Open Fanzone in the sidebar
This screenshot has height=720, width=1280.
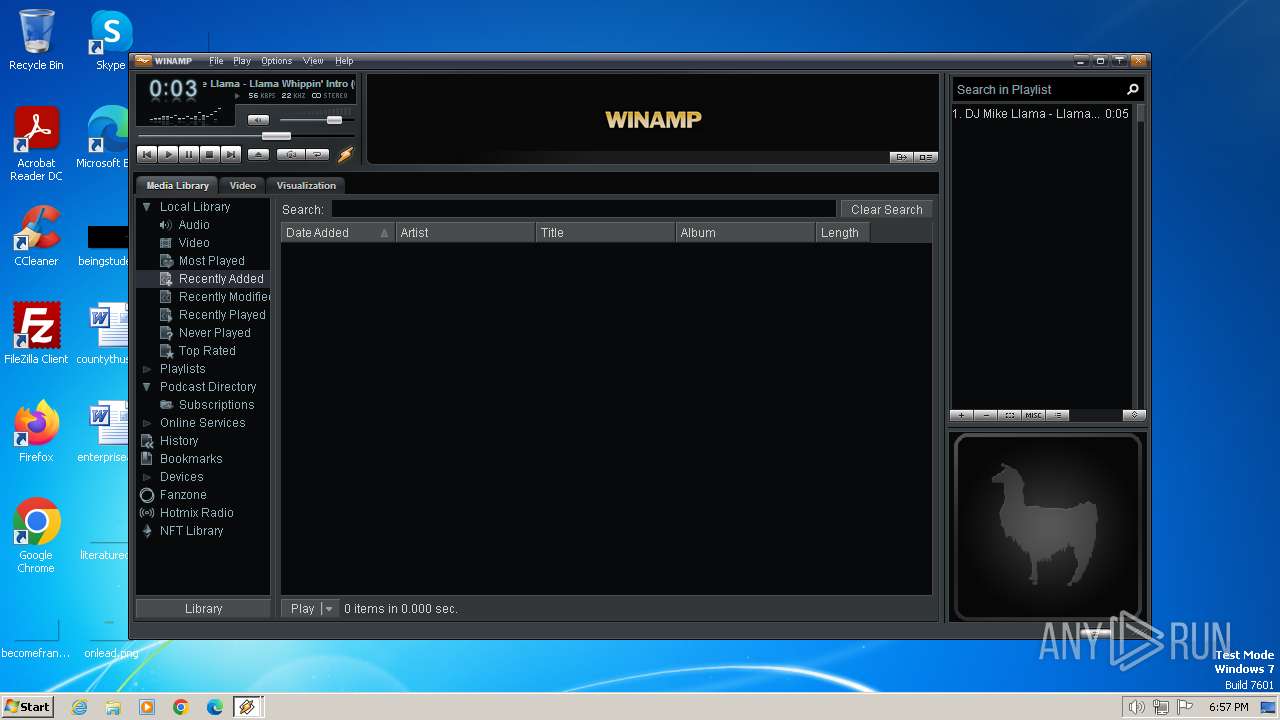point(183,495)
